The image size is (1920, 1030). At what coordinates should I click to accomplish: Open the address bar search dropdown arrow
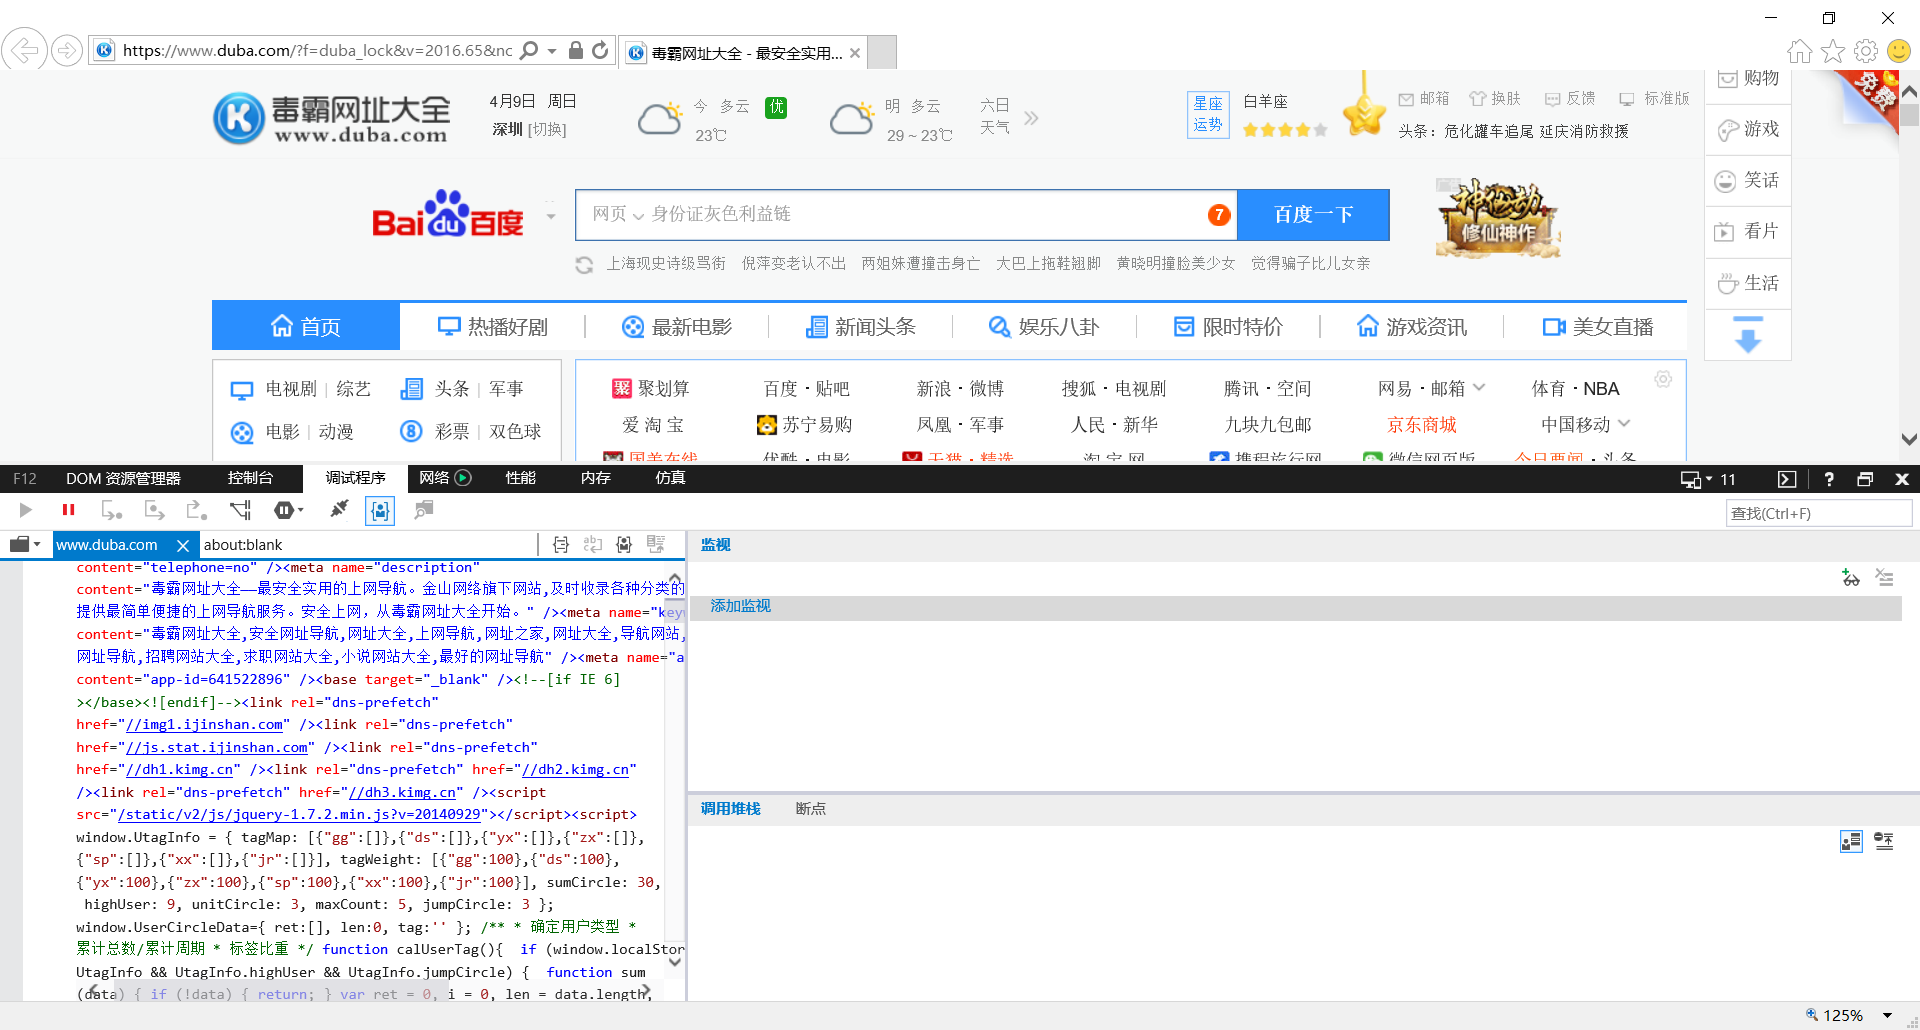pyautogui.click(x=552, y=50)
